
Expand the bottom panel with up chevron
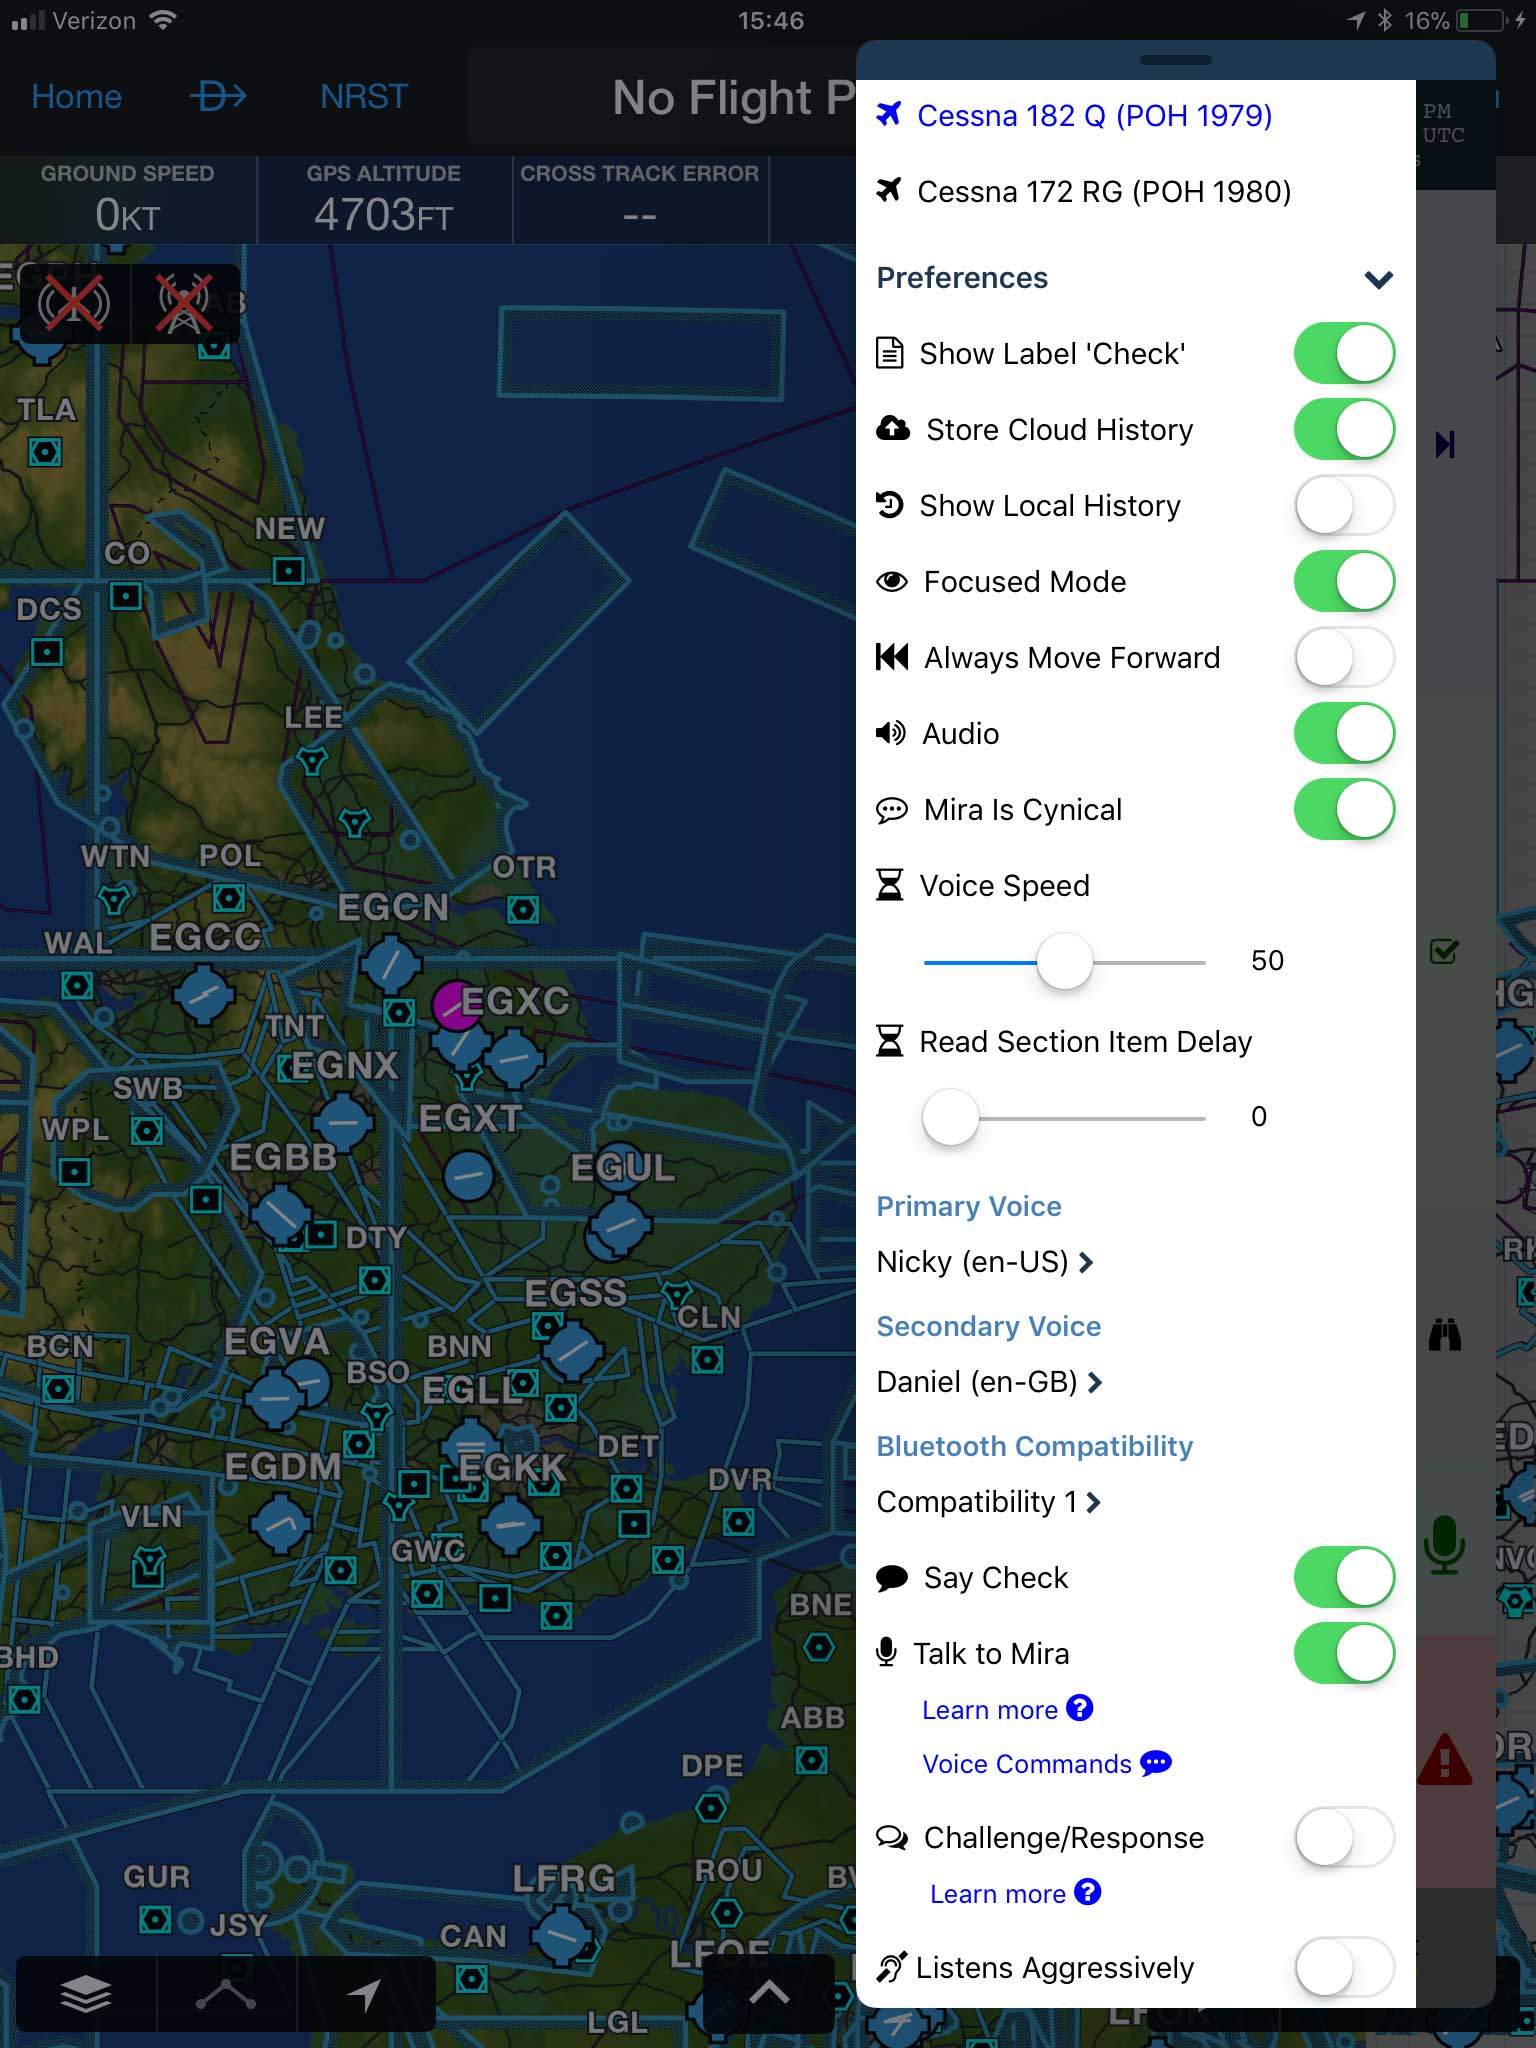click(x=769, y=1992)
